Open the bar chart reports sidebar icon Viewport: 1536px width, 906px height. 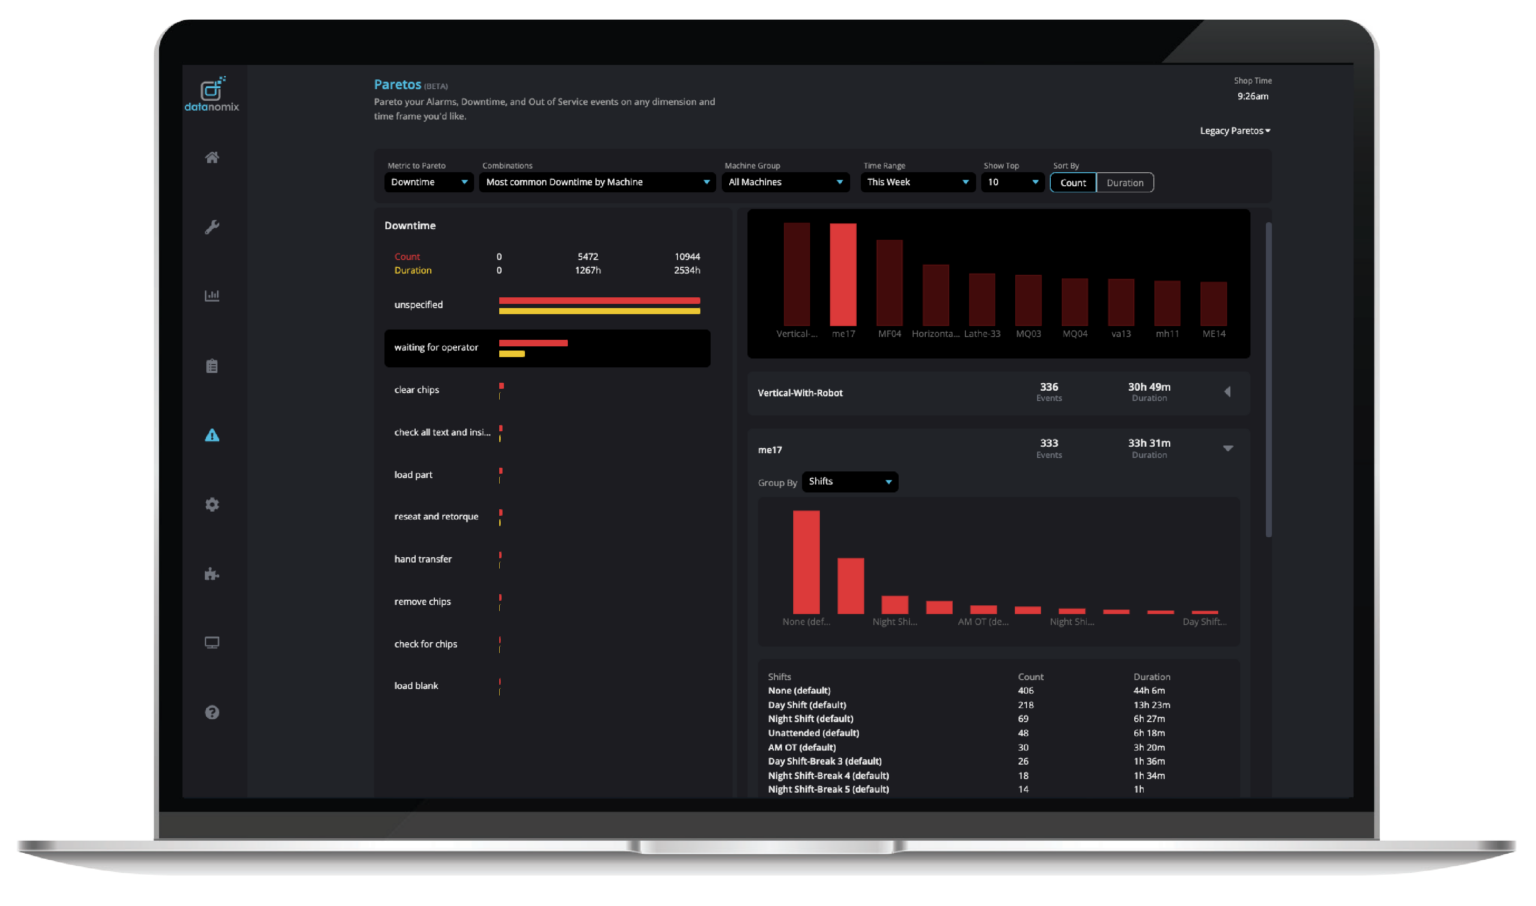point(212,295)
